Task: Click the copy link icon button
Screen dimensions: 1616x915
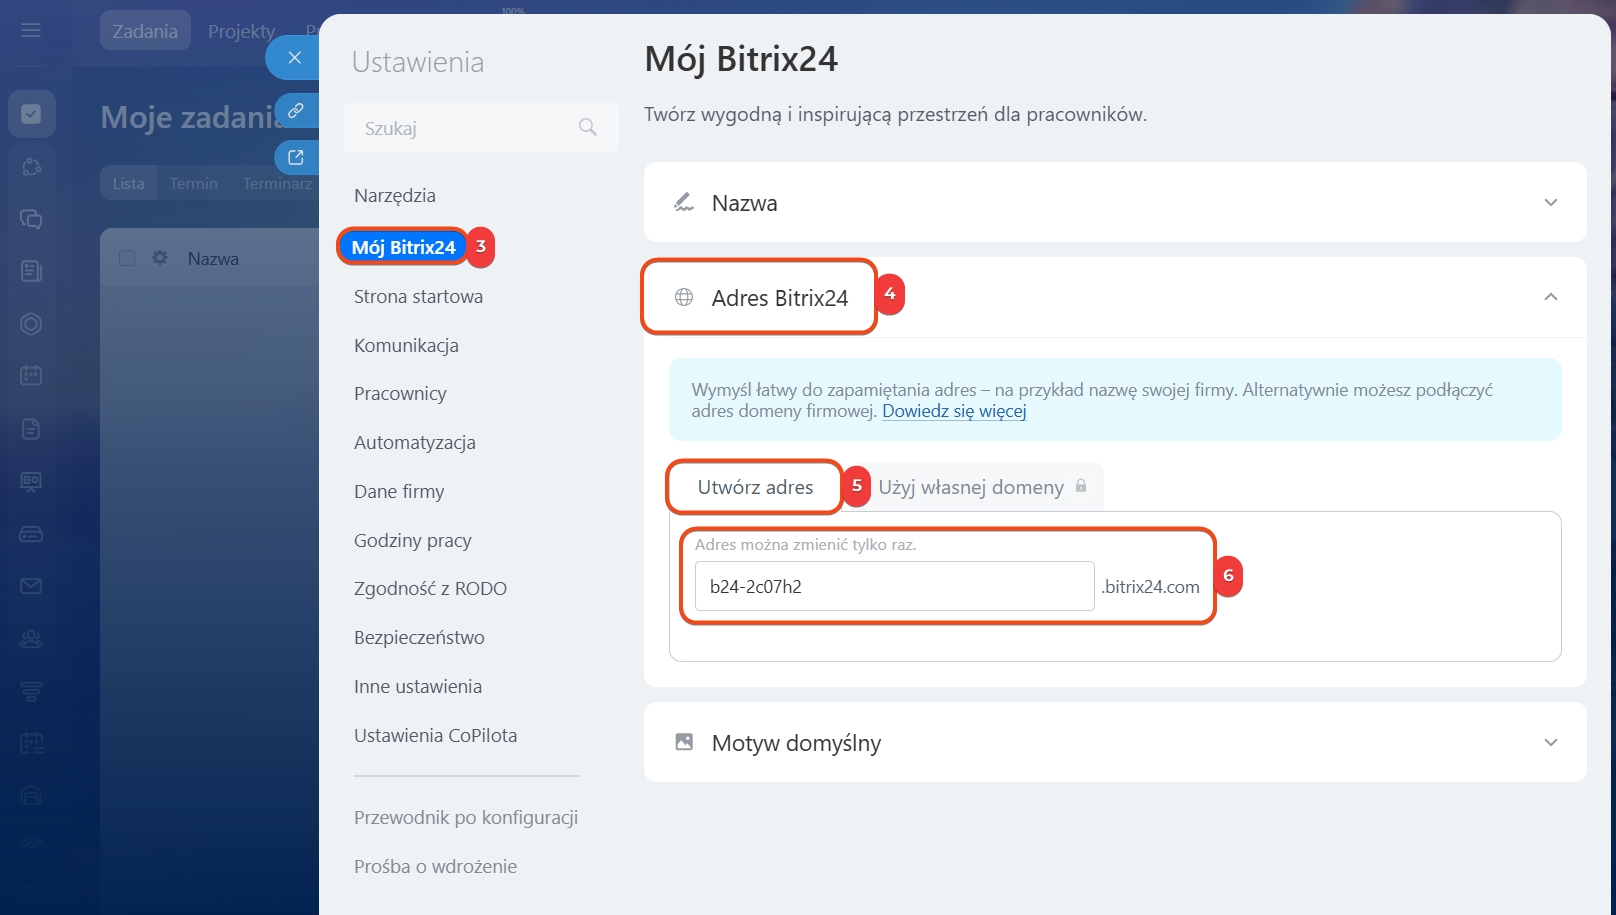Action: coord(296,110)
